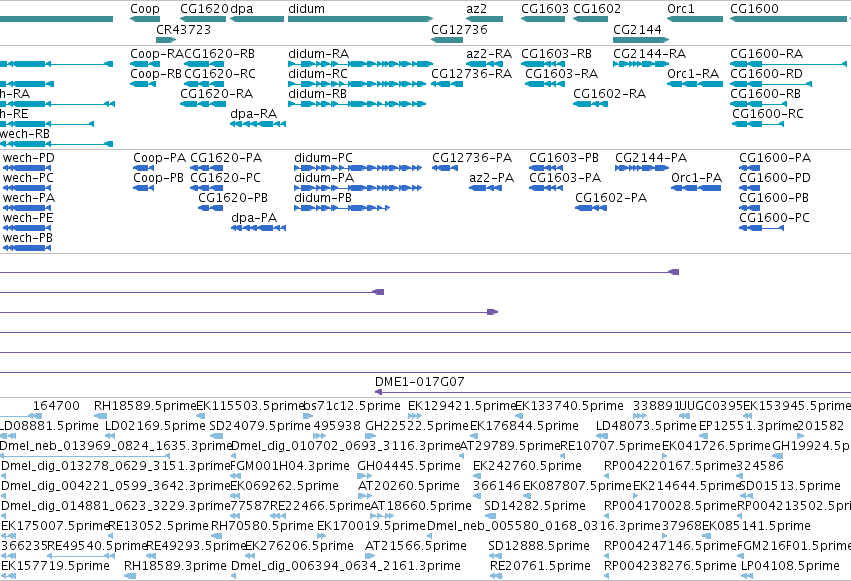Select the CG1603 gene bar
The height and width of the screenshot is (581, 851).
[543, 19]
